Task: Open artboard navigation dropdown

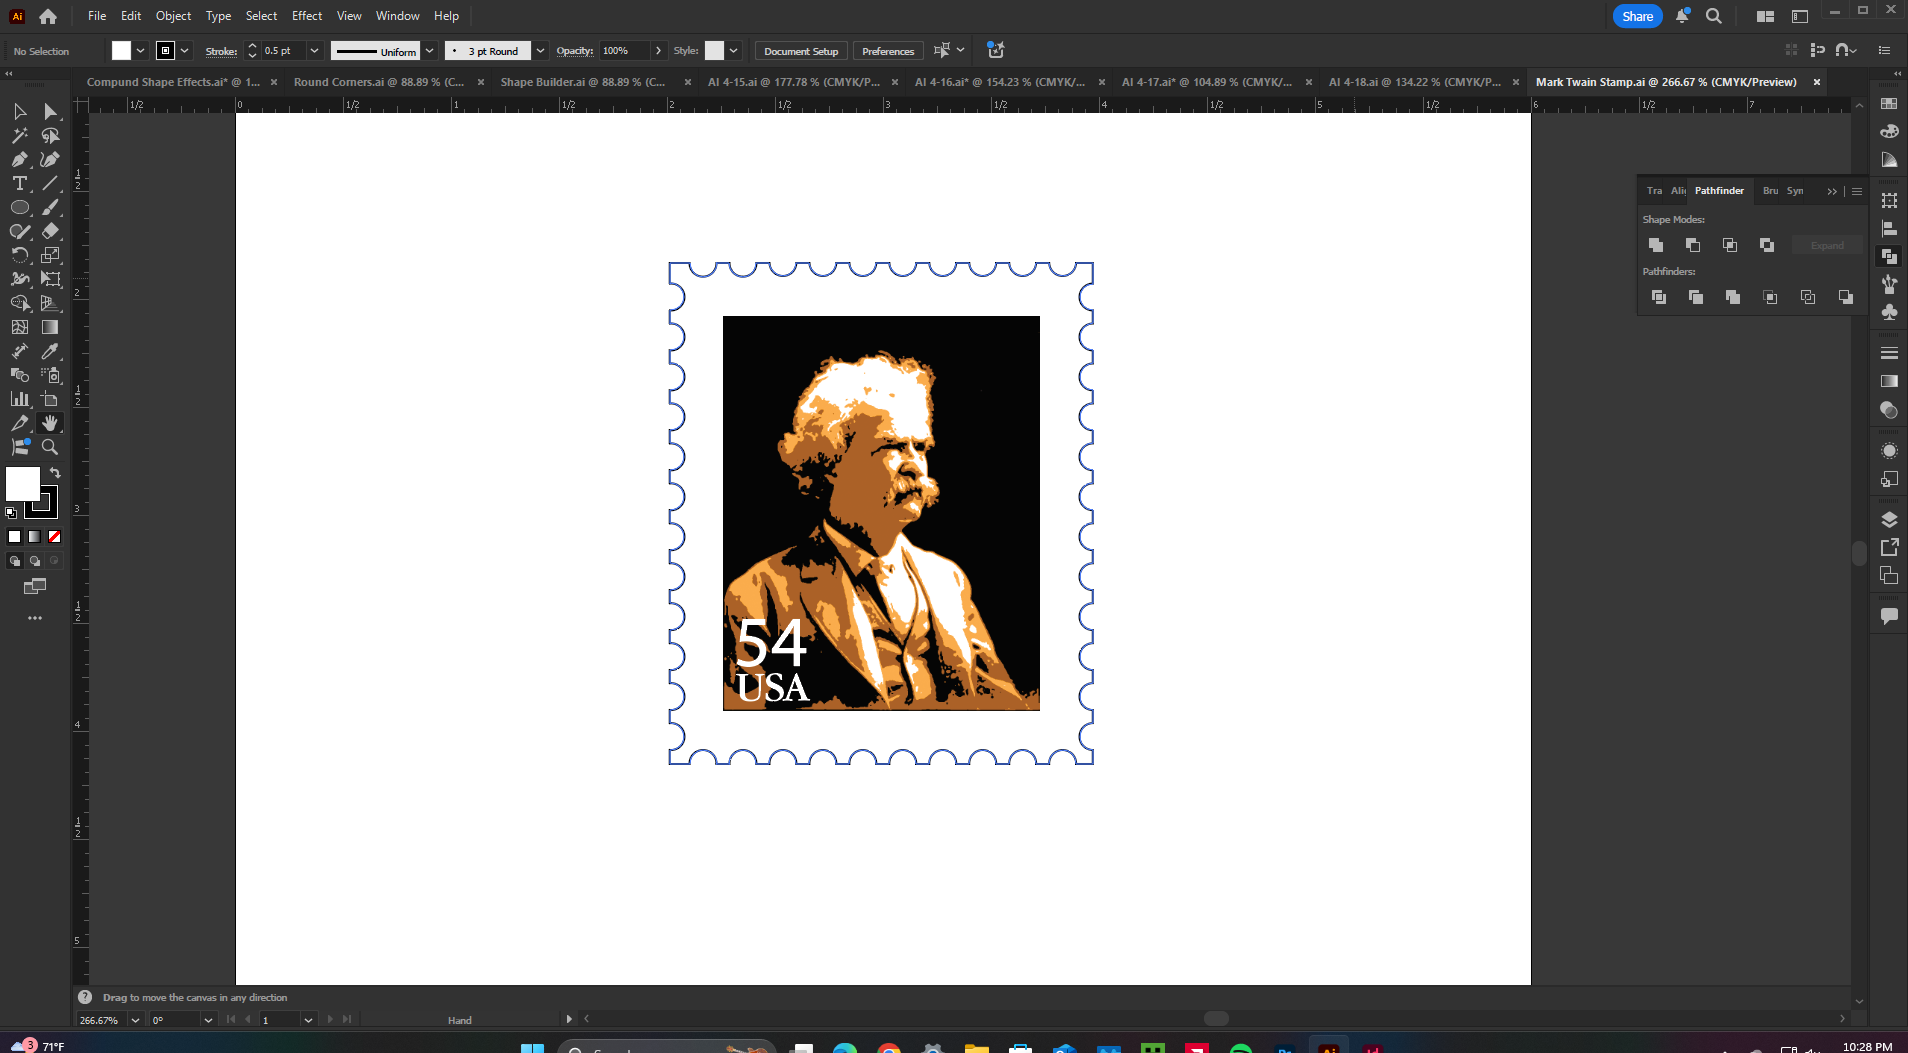Action: (x=308, y=1020)
